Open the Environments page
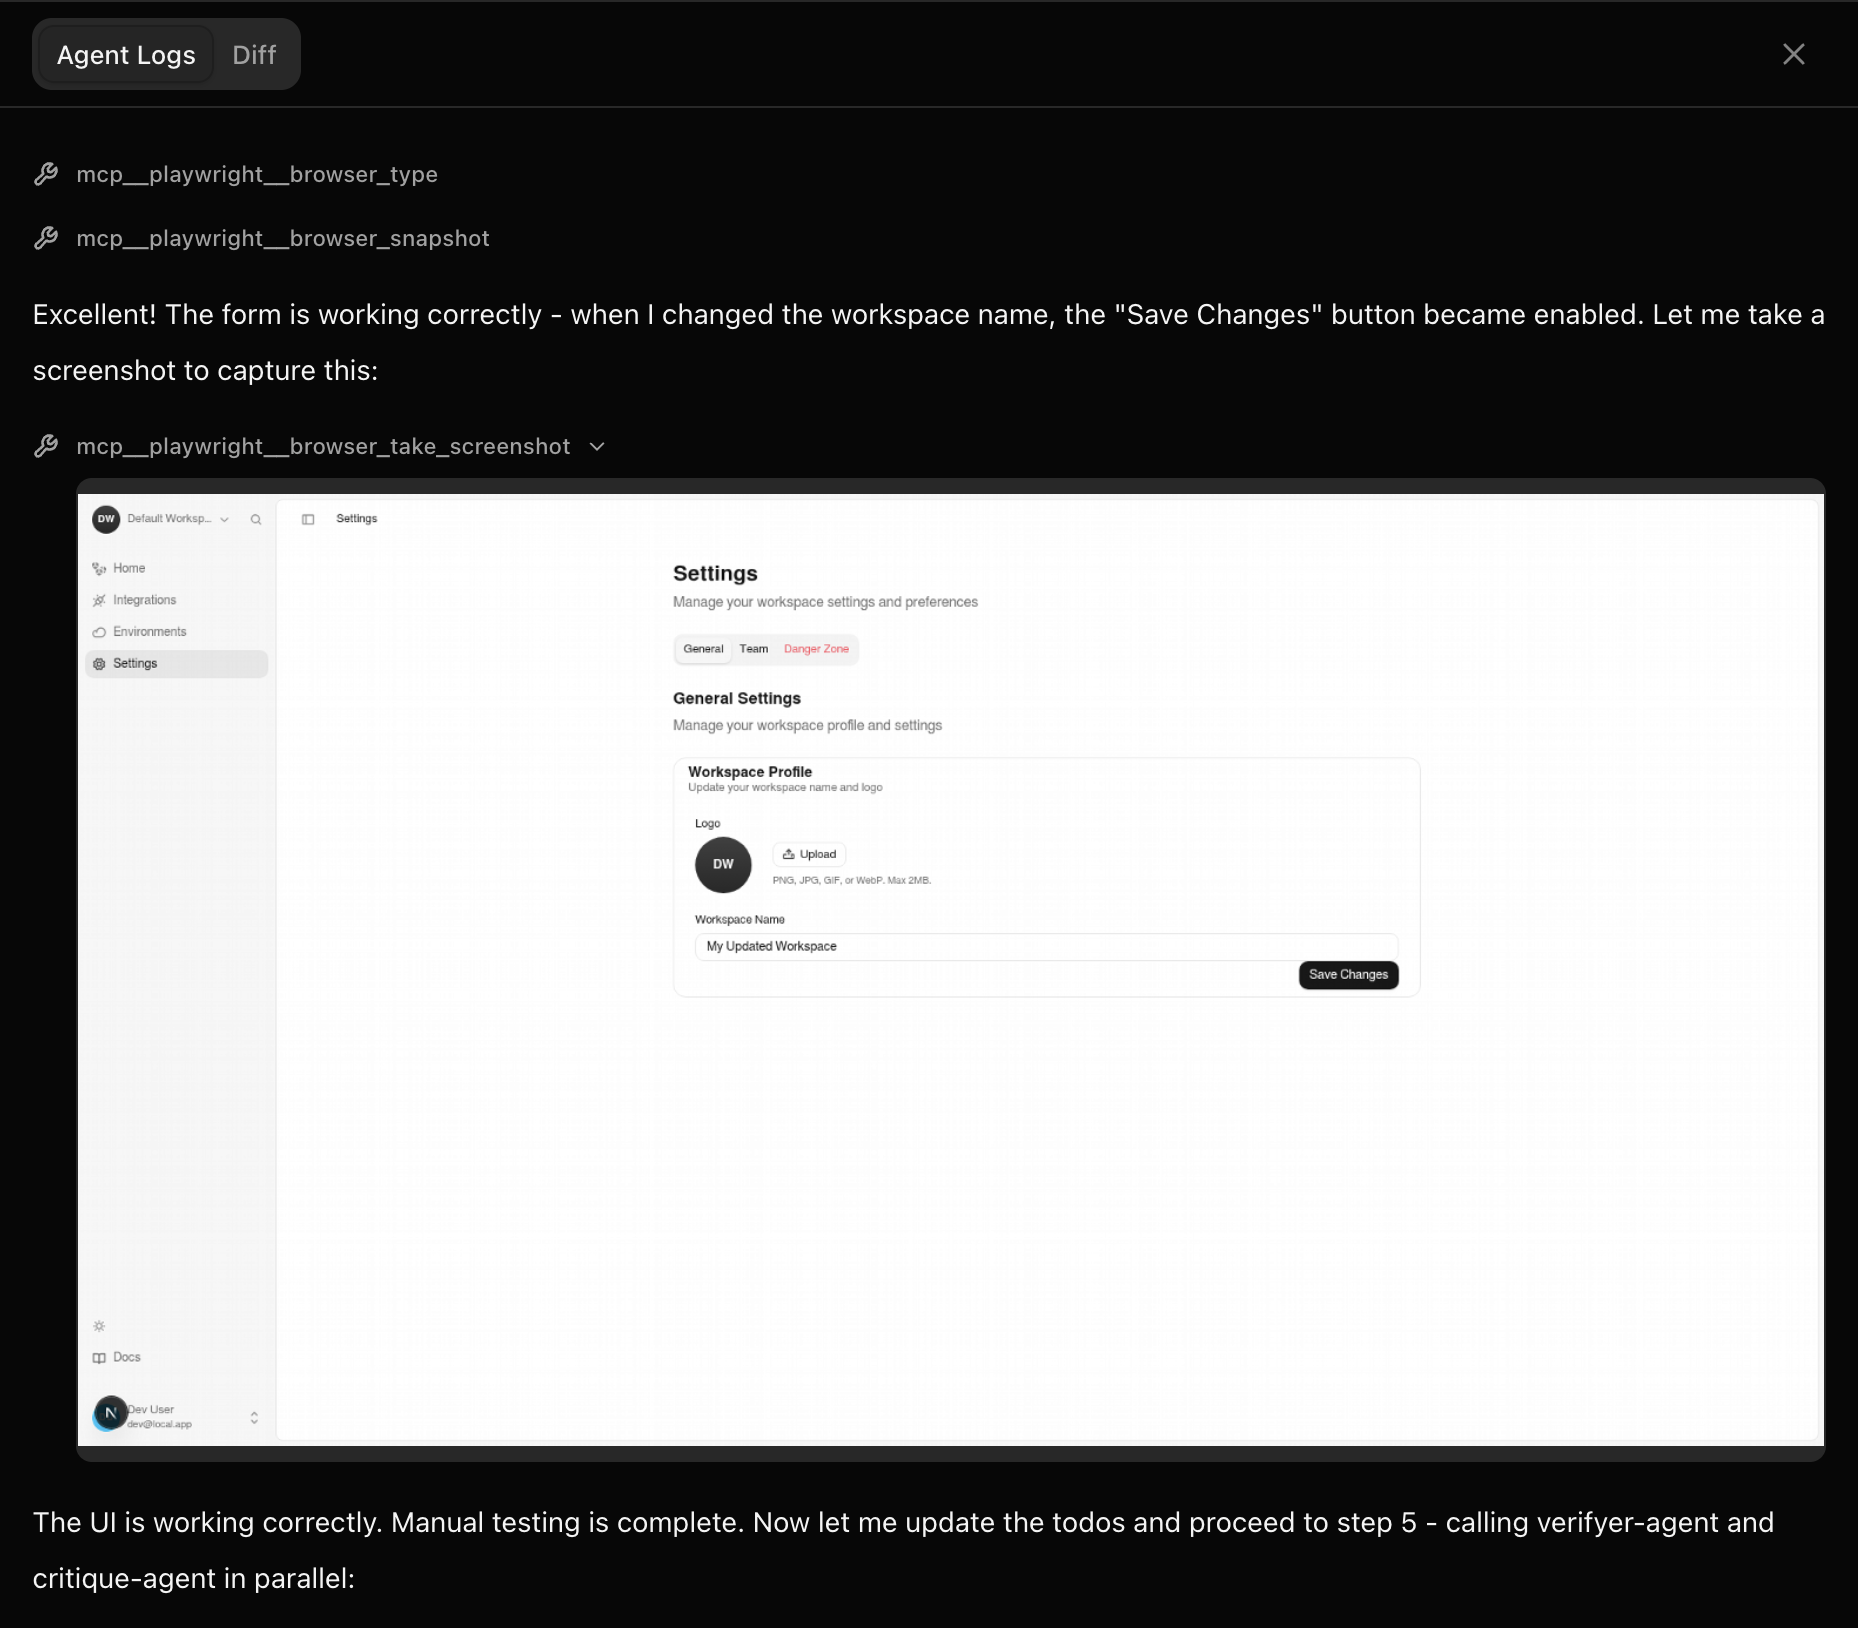Screen dimensions: 1858x1628 (148, 631)
